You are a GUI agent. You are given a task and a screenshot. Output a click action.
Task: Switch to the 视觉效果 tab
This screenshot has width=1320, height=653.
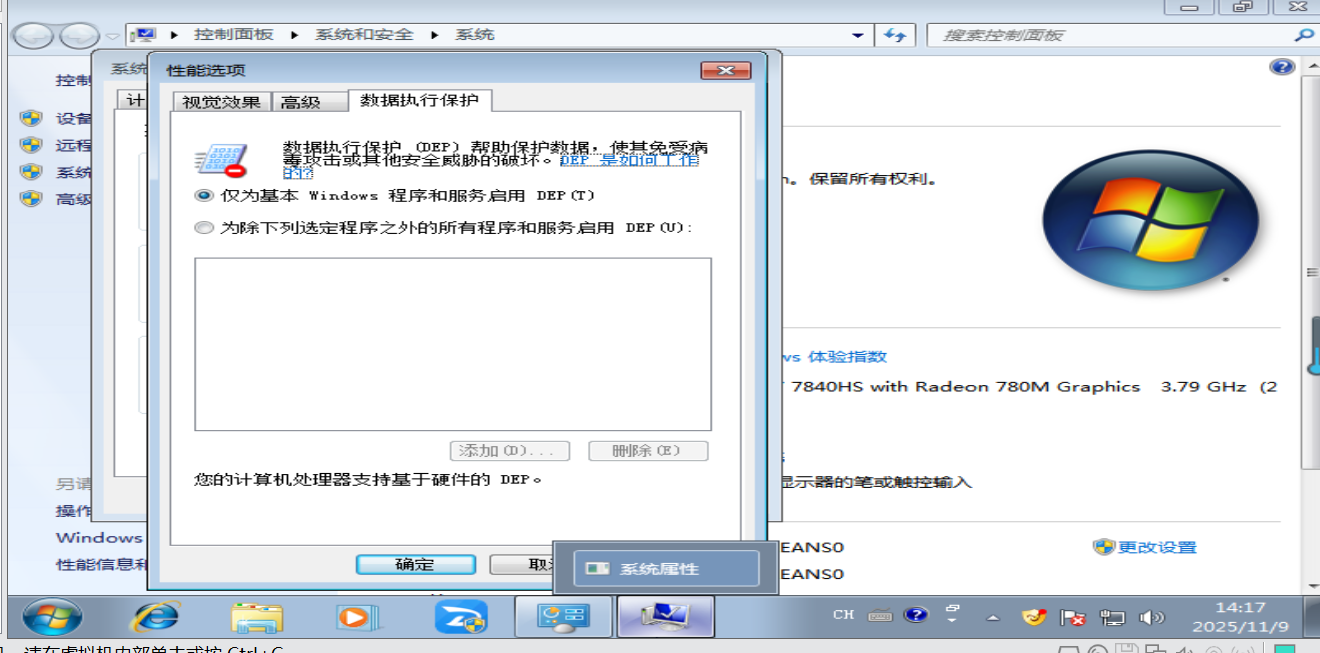(x=220, y=100)
